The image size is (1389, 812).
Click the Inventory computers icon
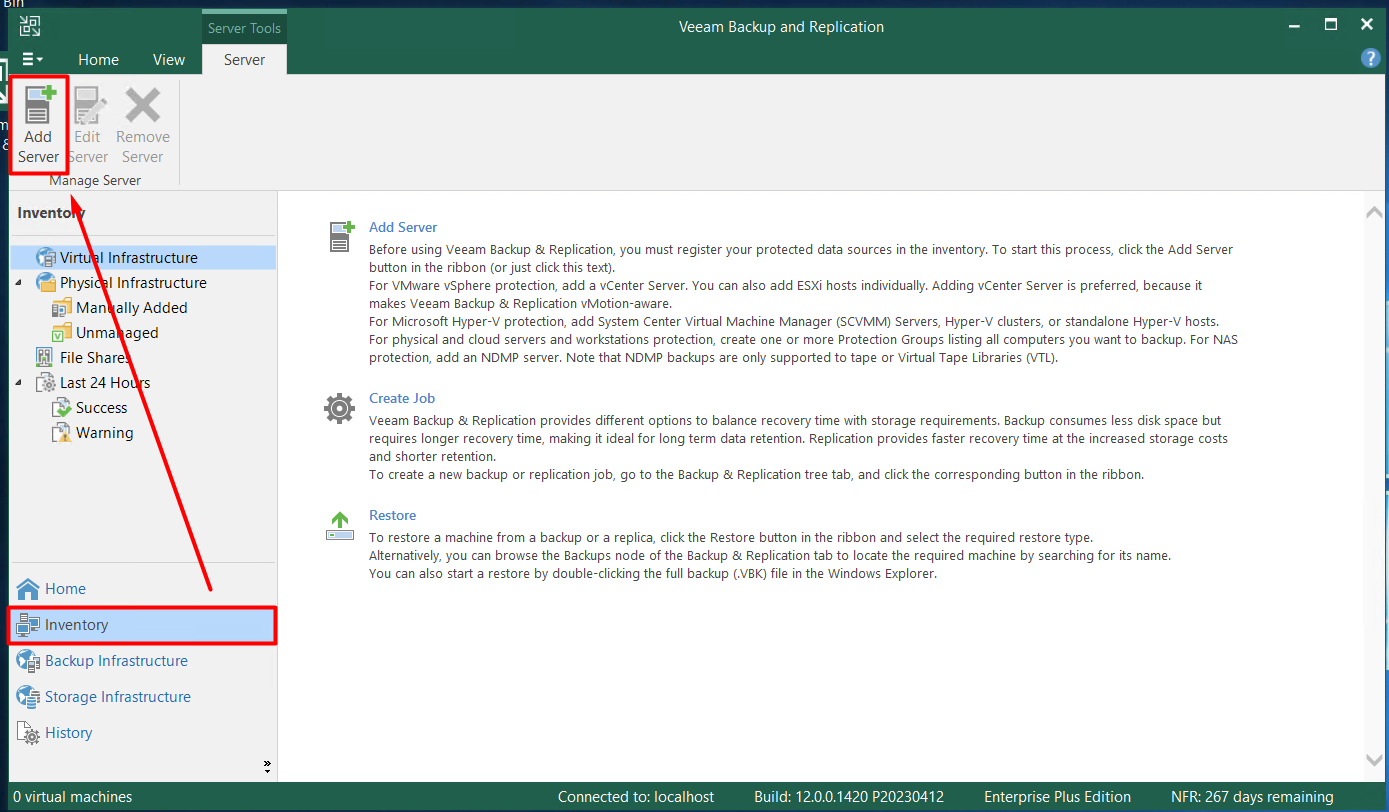[28, 625]
